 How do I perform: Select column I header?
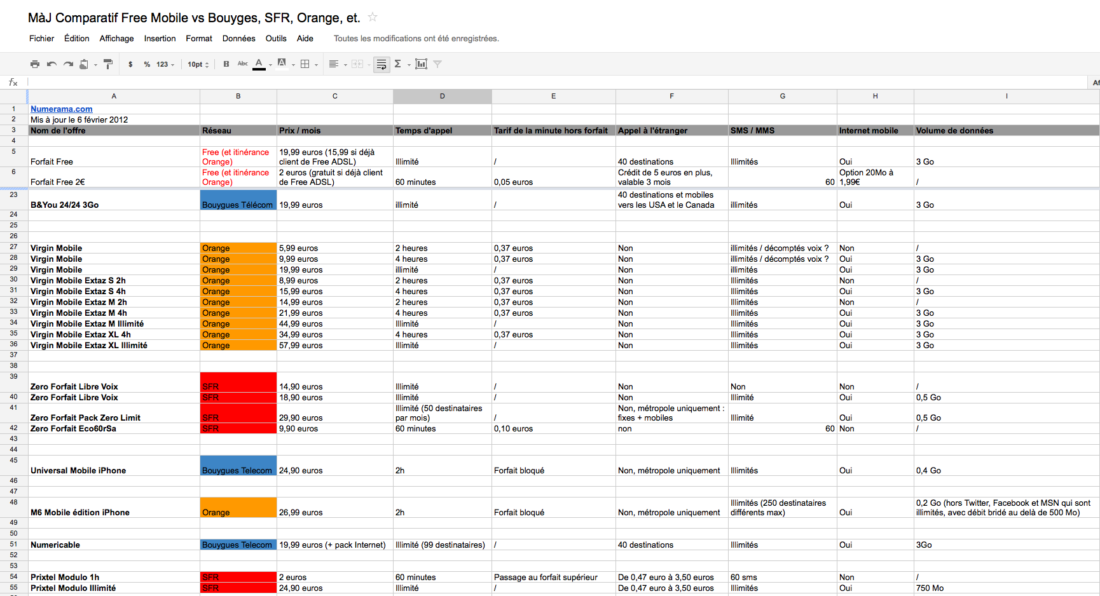pos(1006,96)
